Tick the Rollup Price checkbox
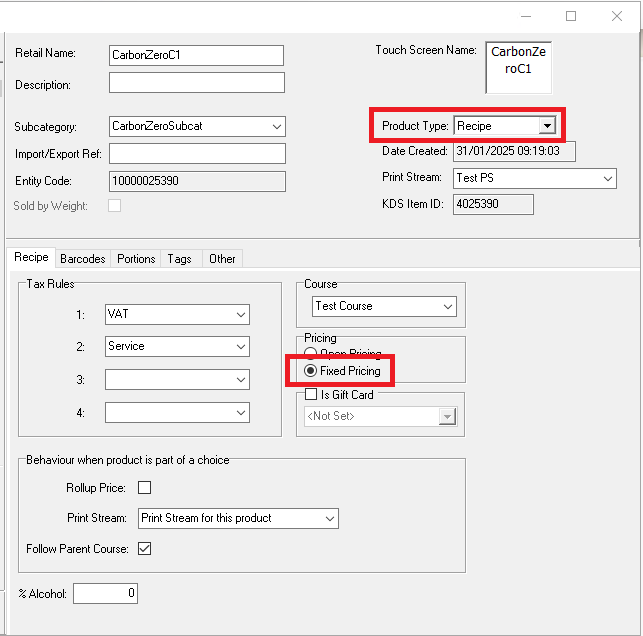This screenshot has width=643, height=636. [x=144, y=488]
